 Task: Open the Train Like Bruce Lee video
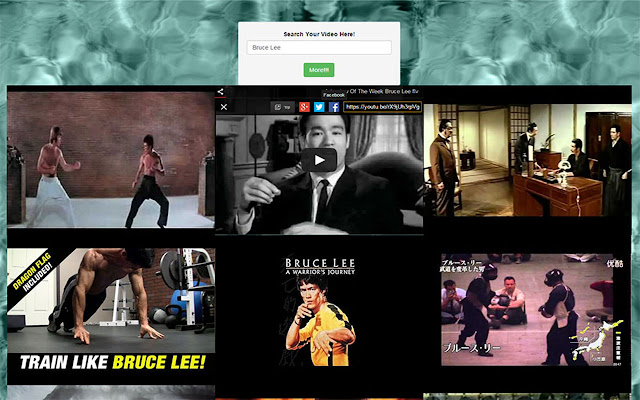pyautogui.click(x=110, y=315)
